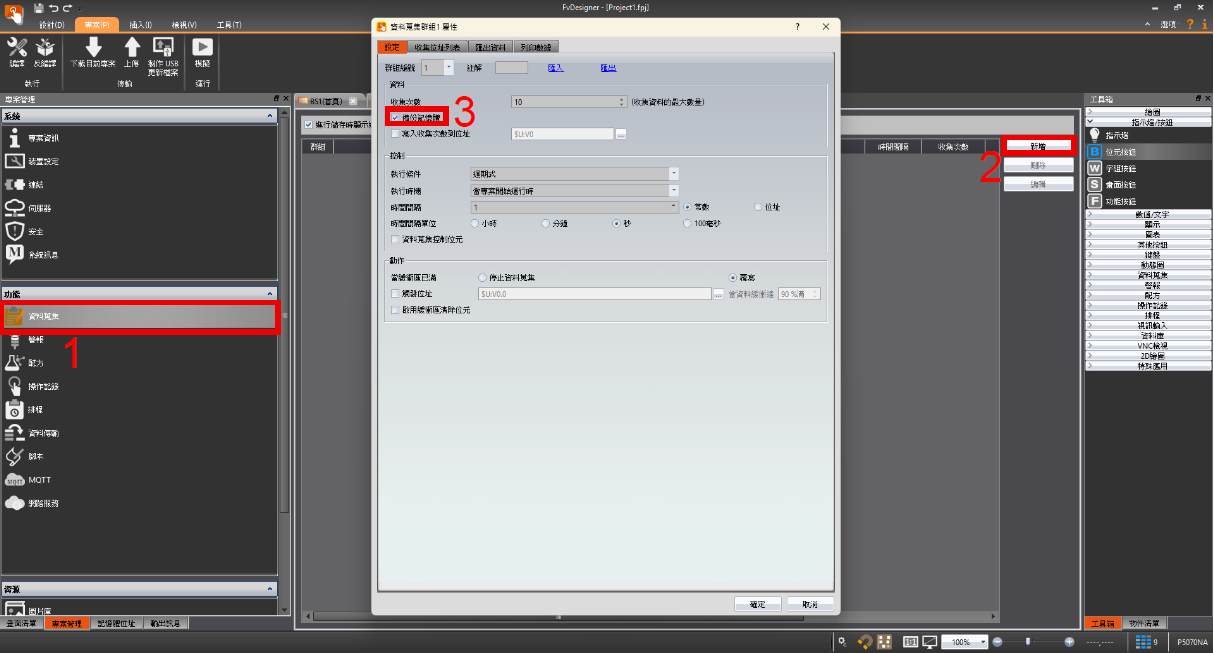This screenshot has height=653, width=1214.
Task: Click the 下載目前專案 download icon
Action: (94, 51)
